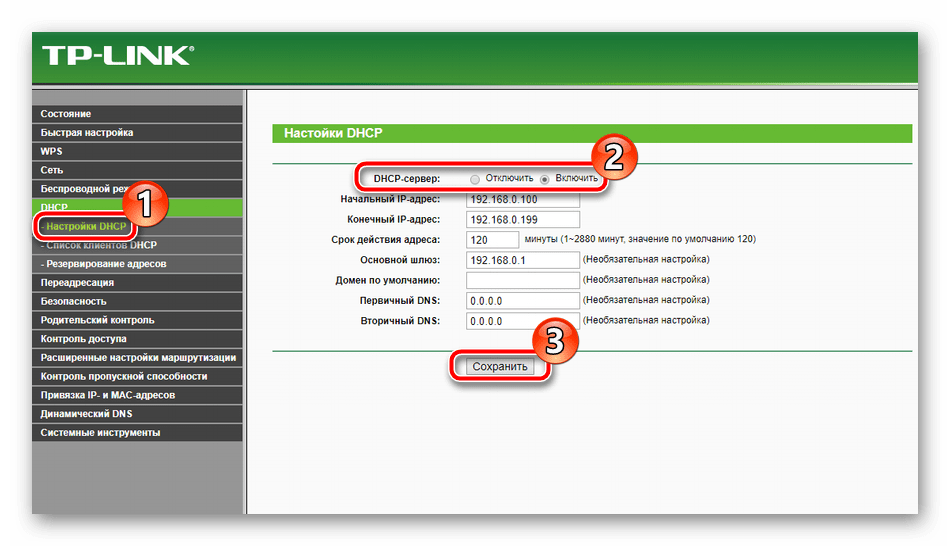Click the Конечный IP-адрес field
The height and width of the screenshot is (546, 950).
click(523, 219)
